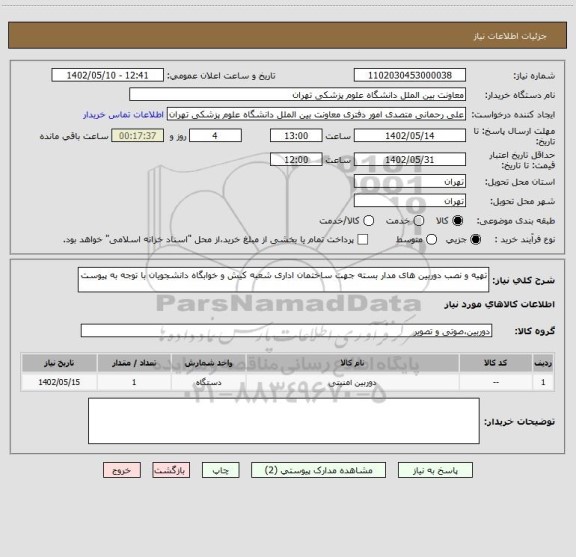This screenshot has height=557, width=576.
Task: Click the request creator name field
Action: (316, 114)
